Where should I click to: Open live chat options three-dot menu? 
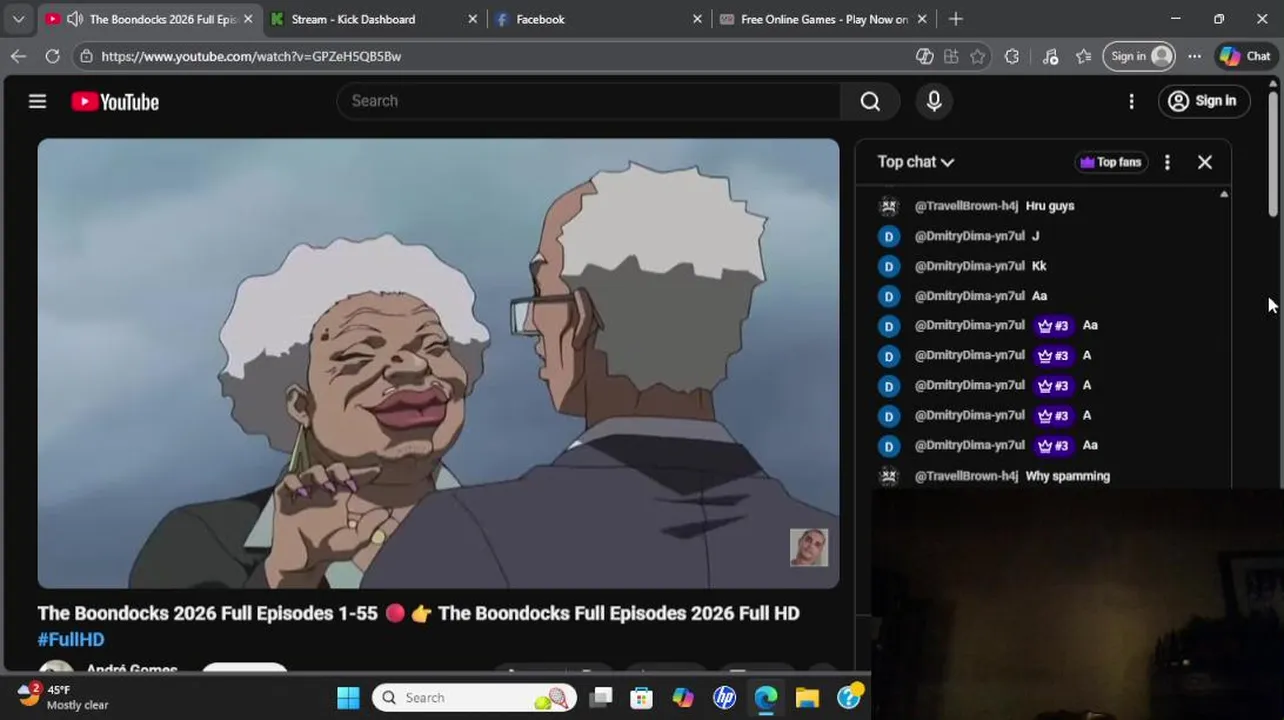point(1167,162)
